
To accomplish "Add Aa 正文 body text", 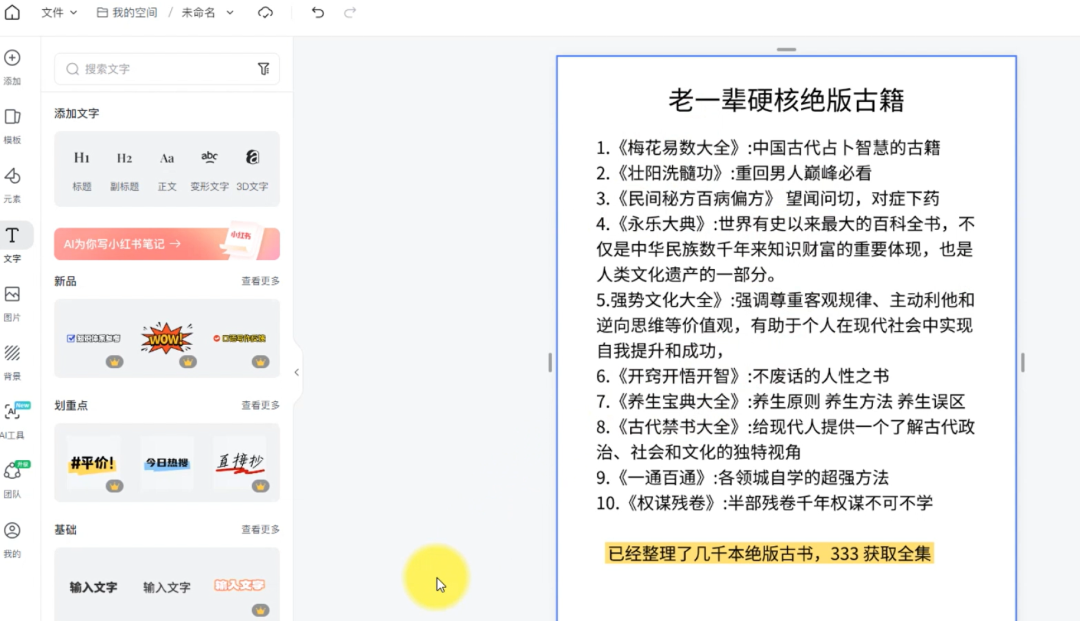I will [x=167, y=169].
